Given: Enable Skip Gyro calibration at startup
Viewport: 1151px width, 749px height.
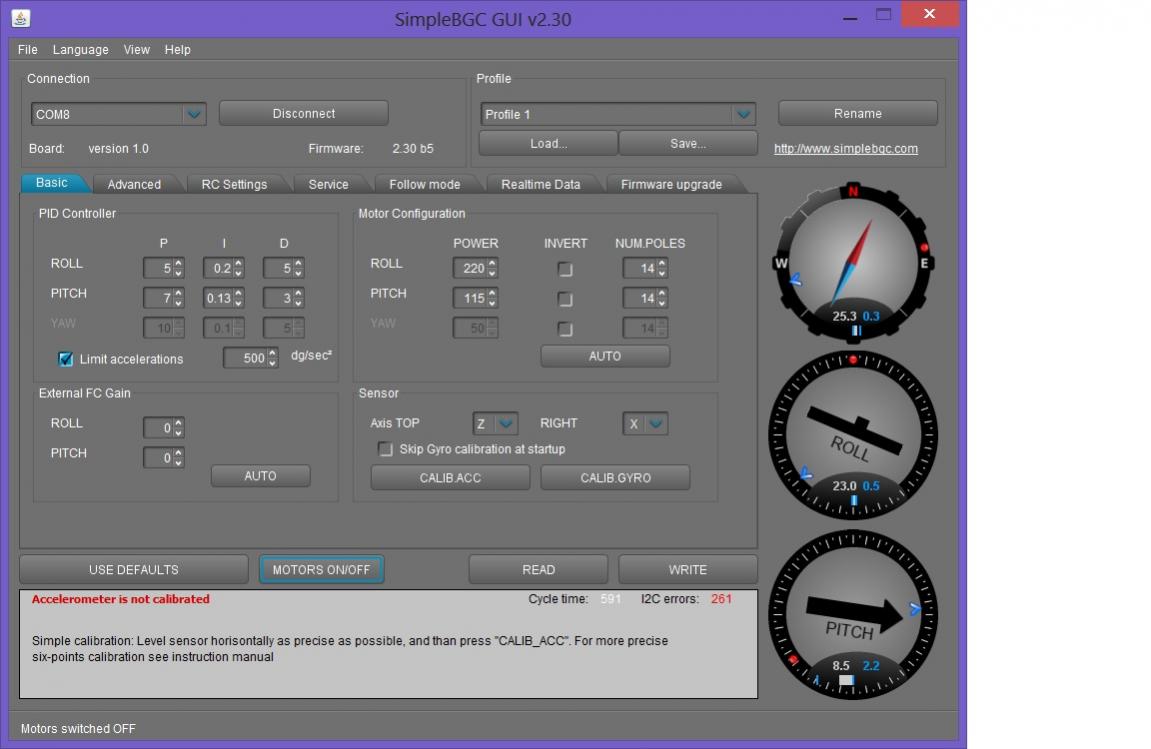Looking at the screenshot, I should pyautogui.click(x=385, y=449).
